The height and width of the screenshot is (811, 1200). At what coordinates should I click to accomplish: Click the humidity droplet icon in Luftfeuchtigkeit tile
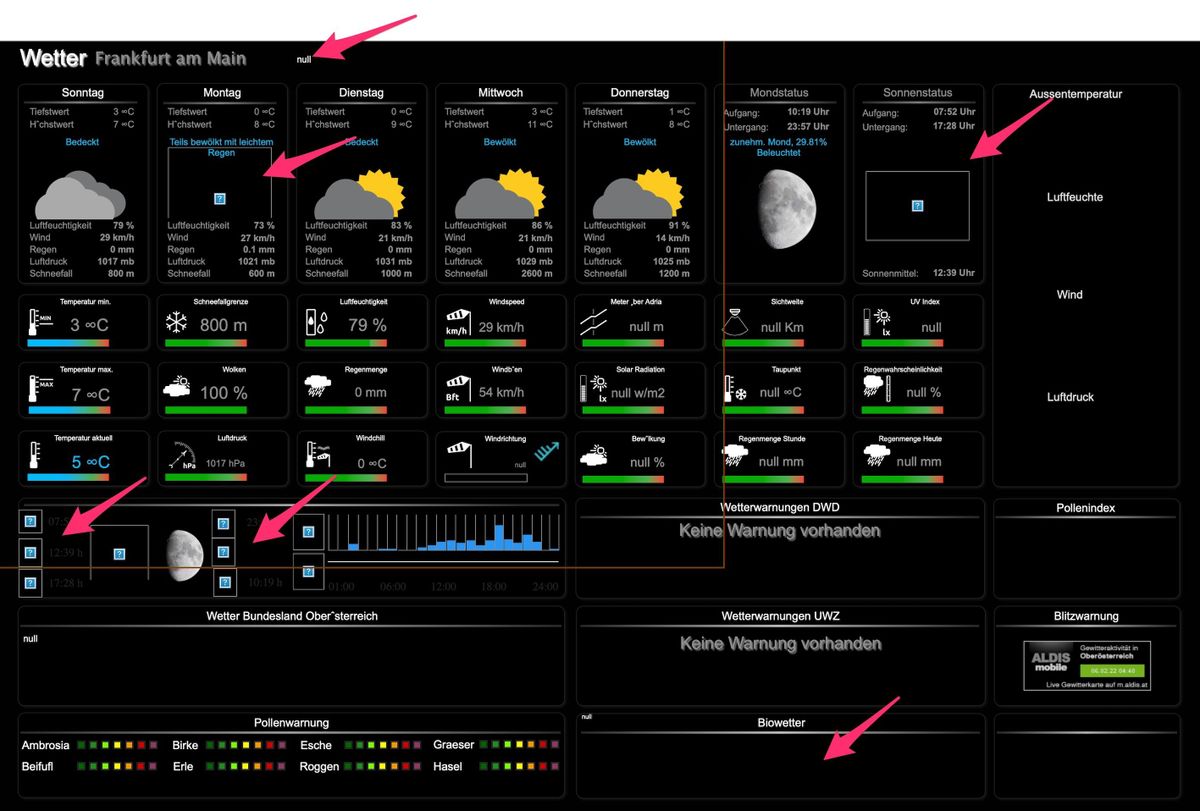314,322
